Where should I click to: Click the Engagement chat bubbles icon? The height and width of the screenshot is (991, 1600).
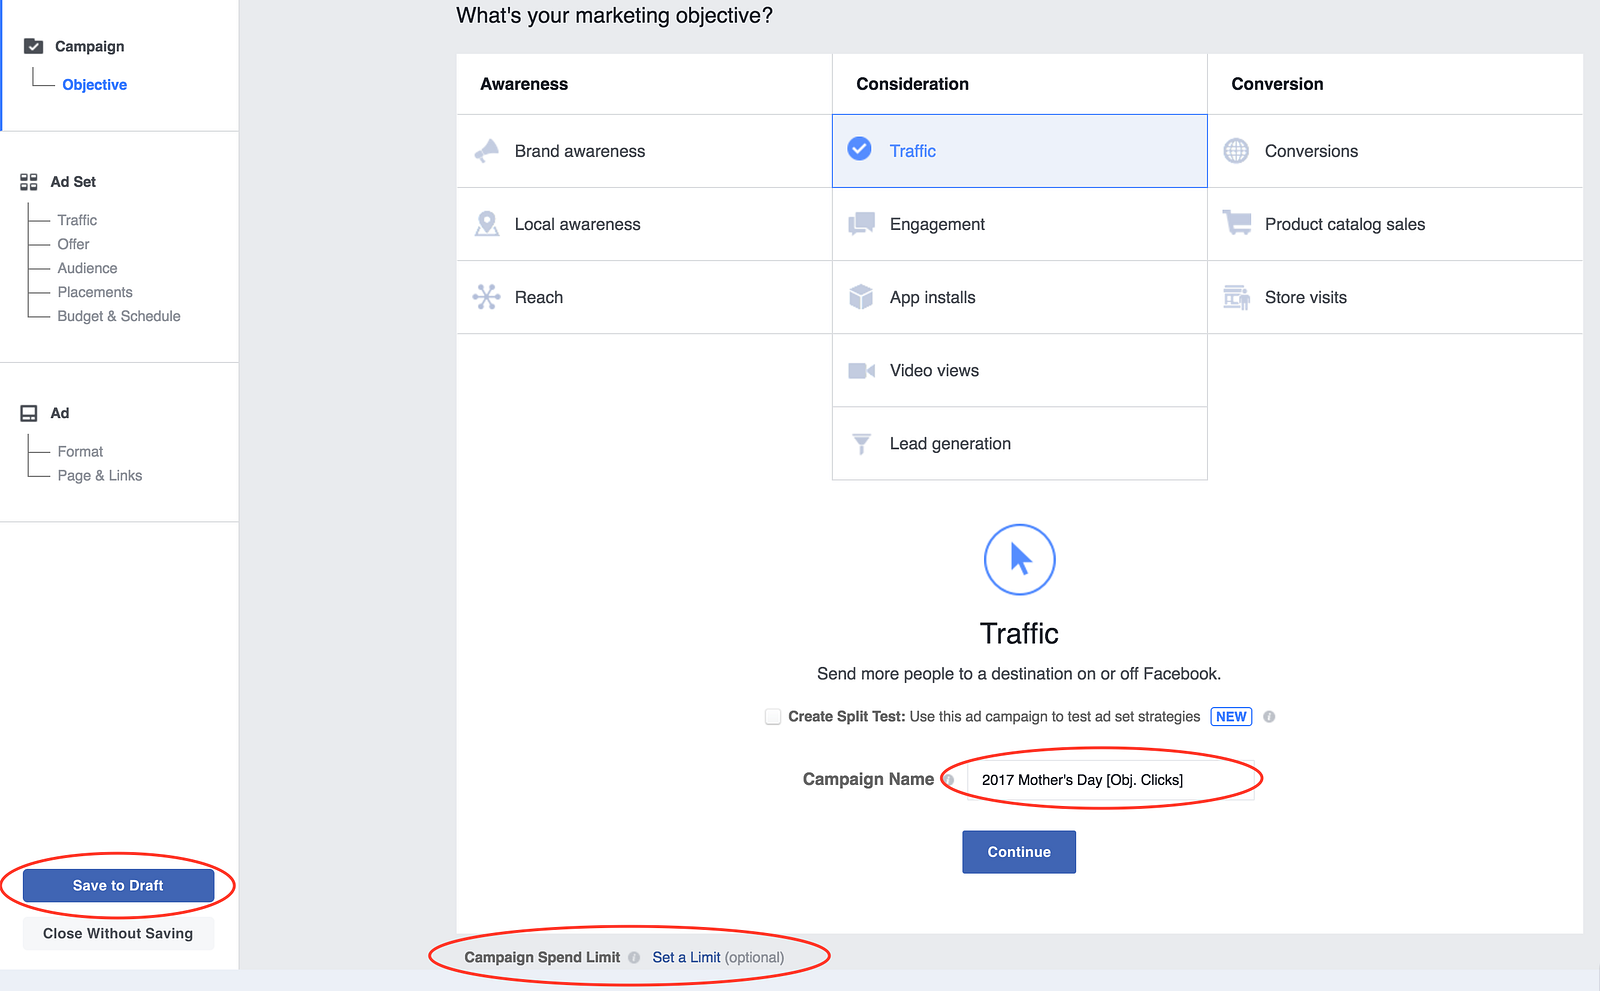pos(861,224)
